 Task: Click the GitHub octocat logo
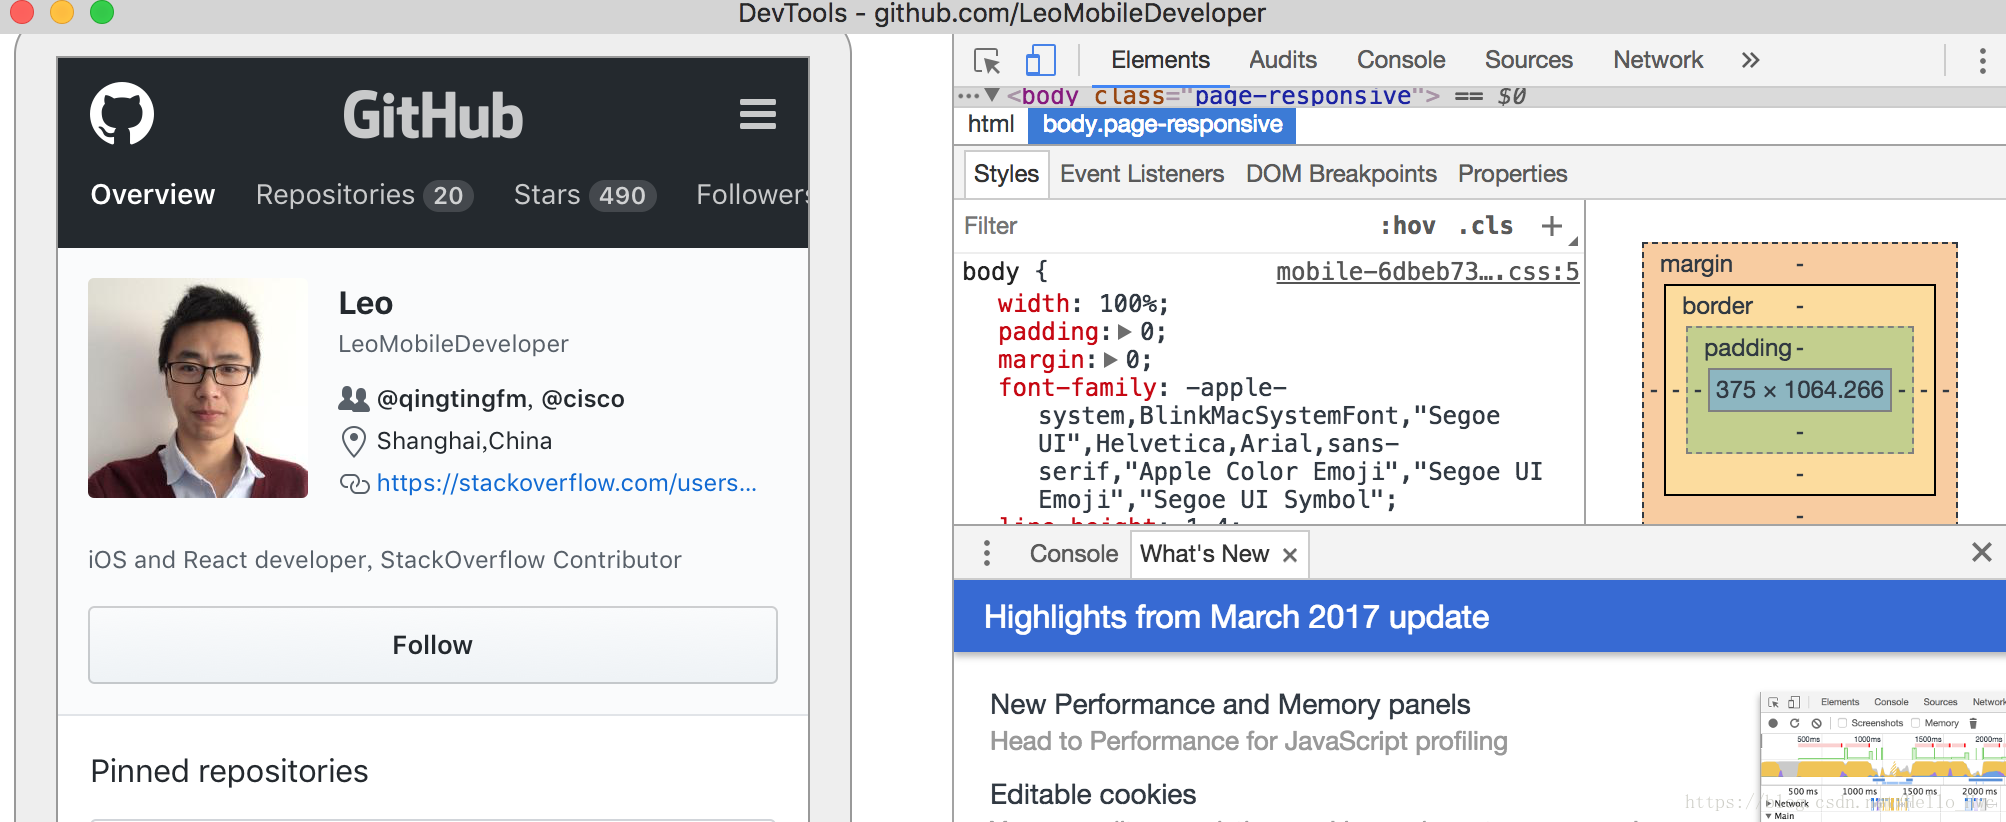[x=122, y=114]
